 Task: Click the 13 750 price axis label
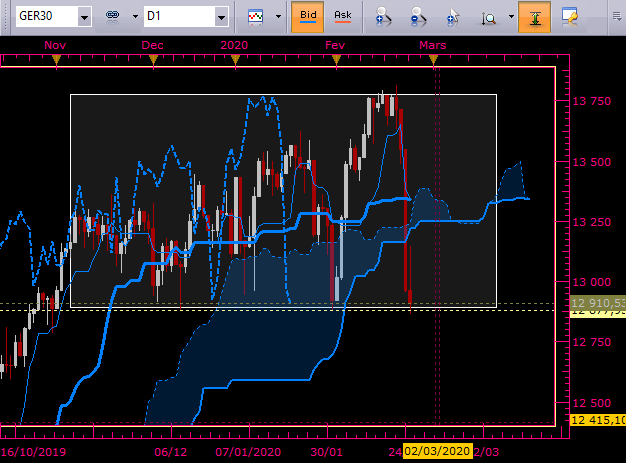[592, 101]
